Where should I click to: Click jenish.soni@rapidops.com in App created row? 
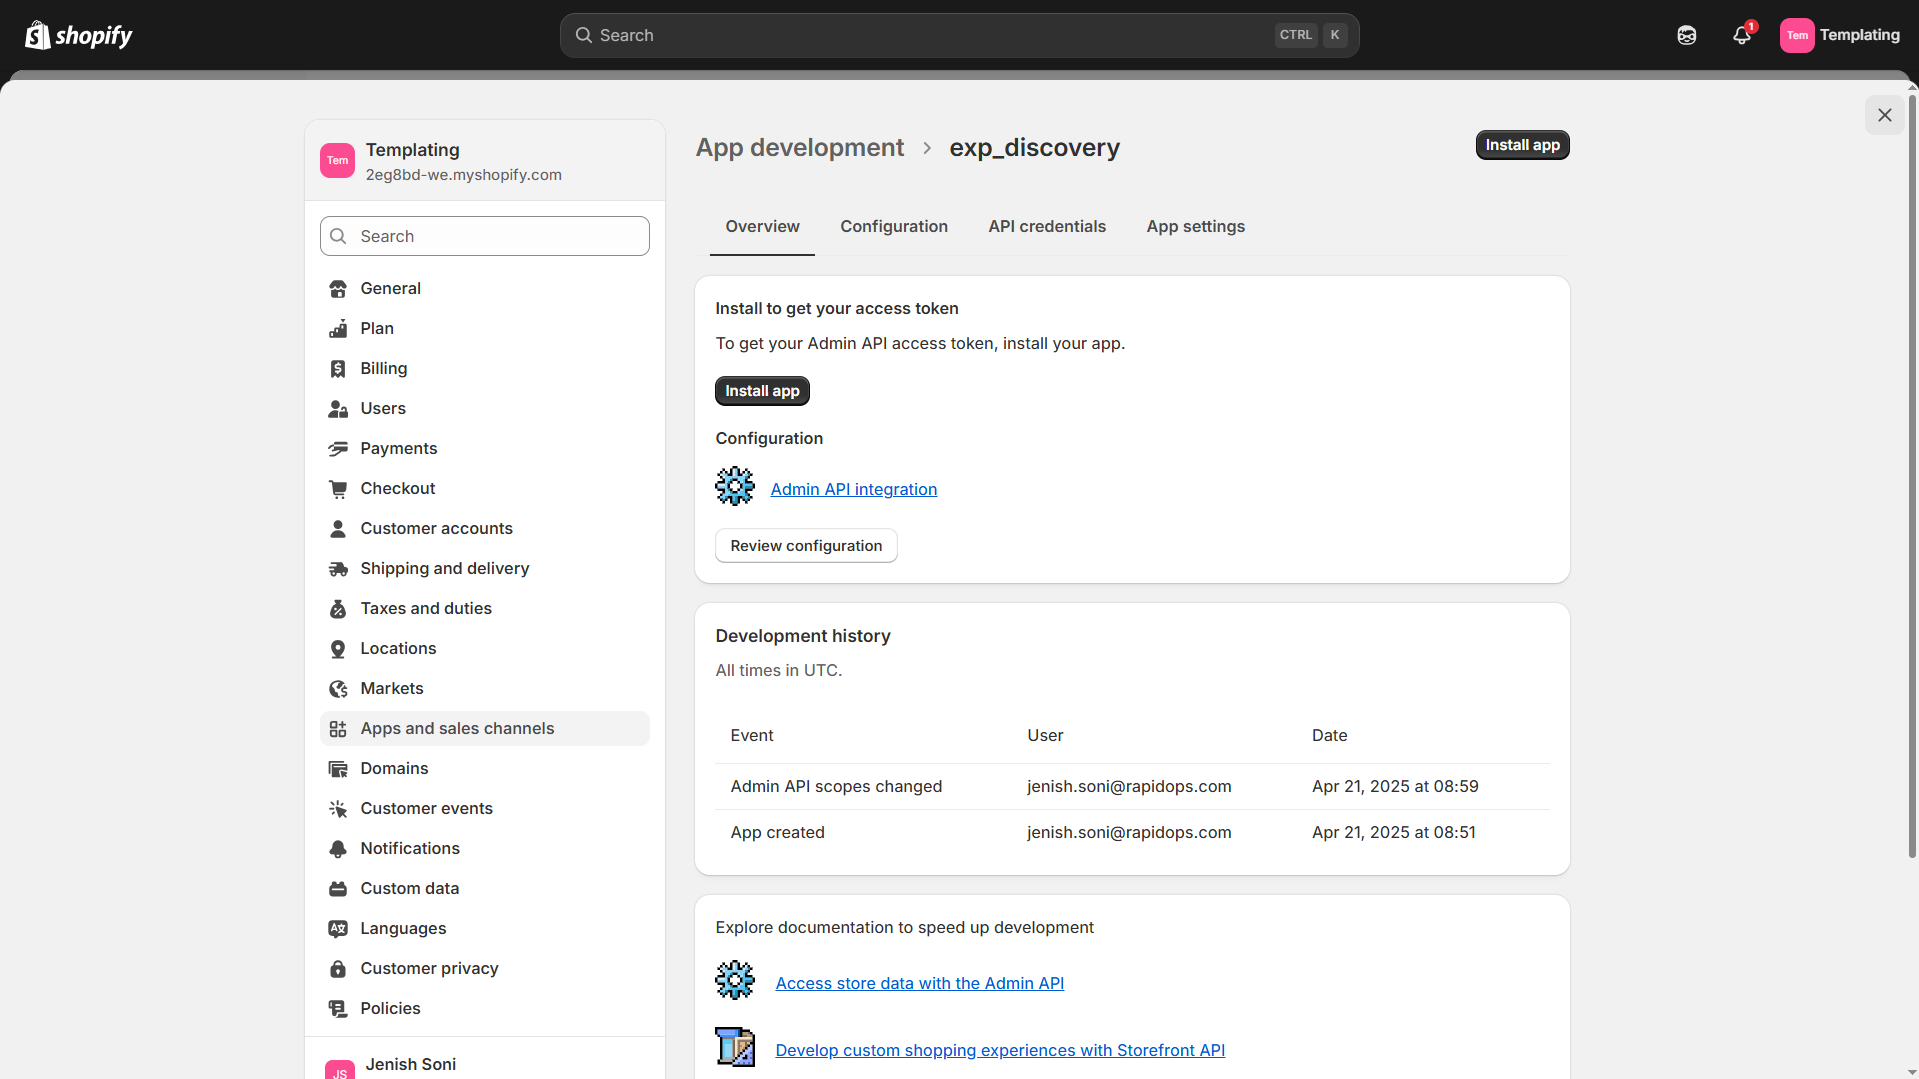click(x=1129, y=833)
